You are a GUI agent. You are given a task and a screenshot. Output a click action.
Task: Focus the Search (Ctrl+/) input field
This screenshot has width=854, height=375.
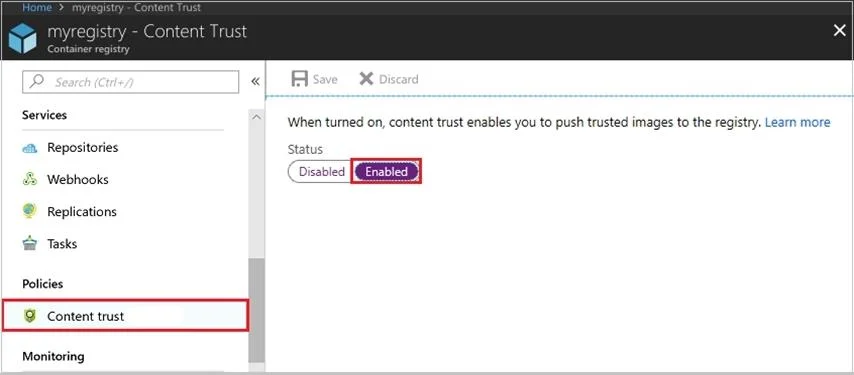coord(130,82)
